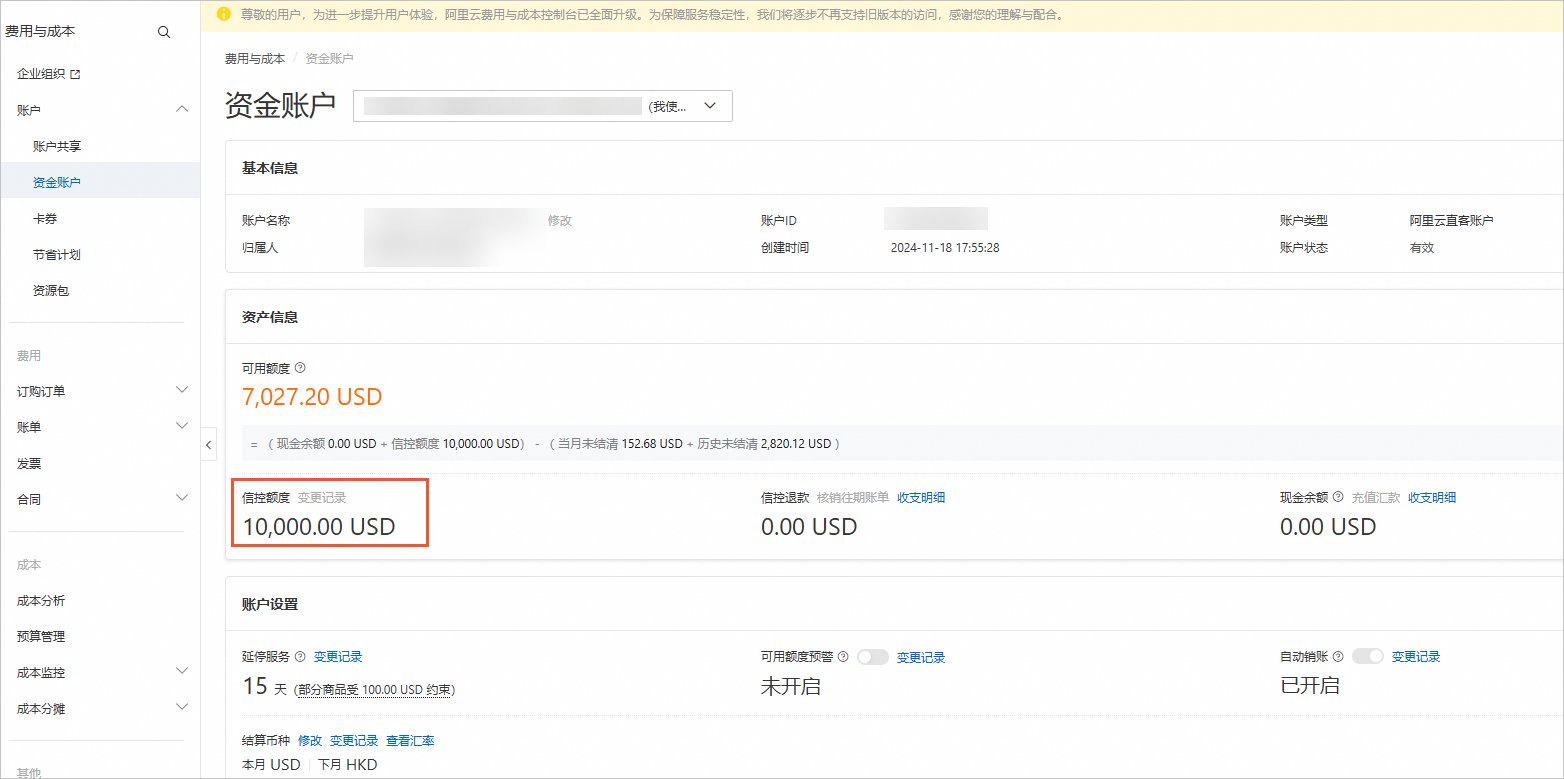Open 卡券 in the sidebar
Viewport: 1564px width, 779px height.
[45, 218]
